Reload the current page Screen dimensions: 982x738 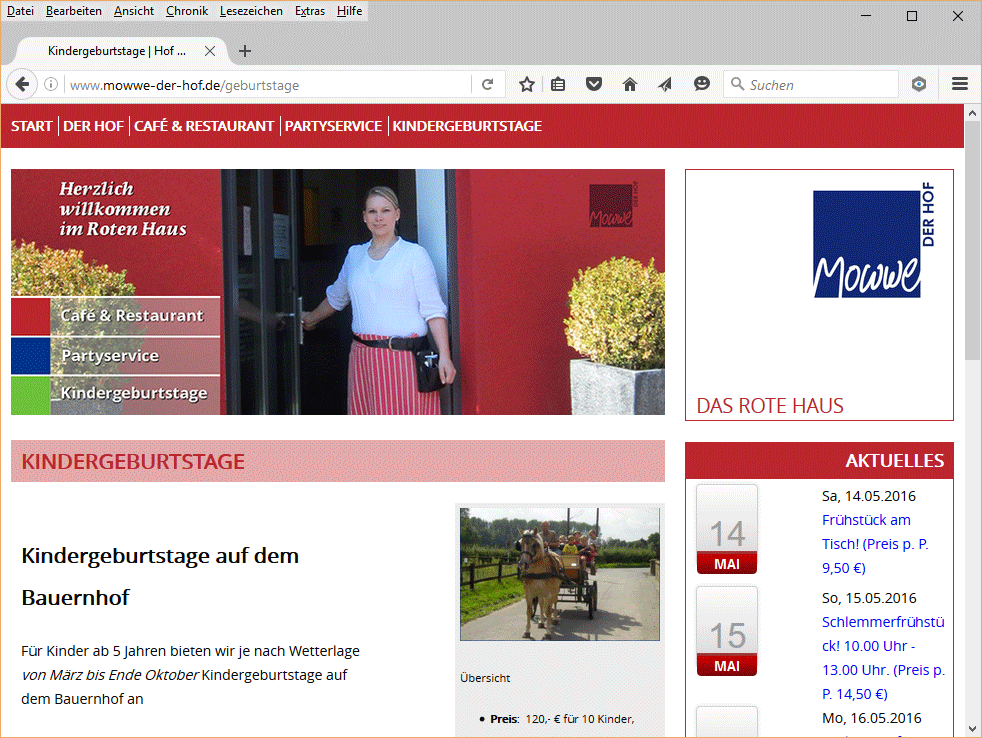tap(487, 84)
